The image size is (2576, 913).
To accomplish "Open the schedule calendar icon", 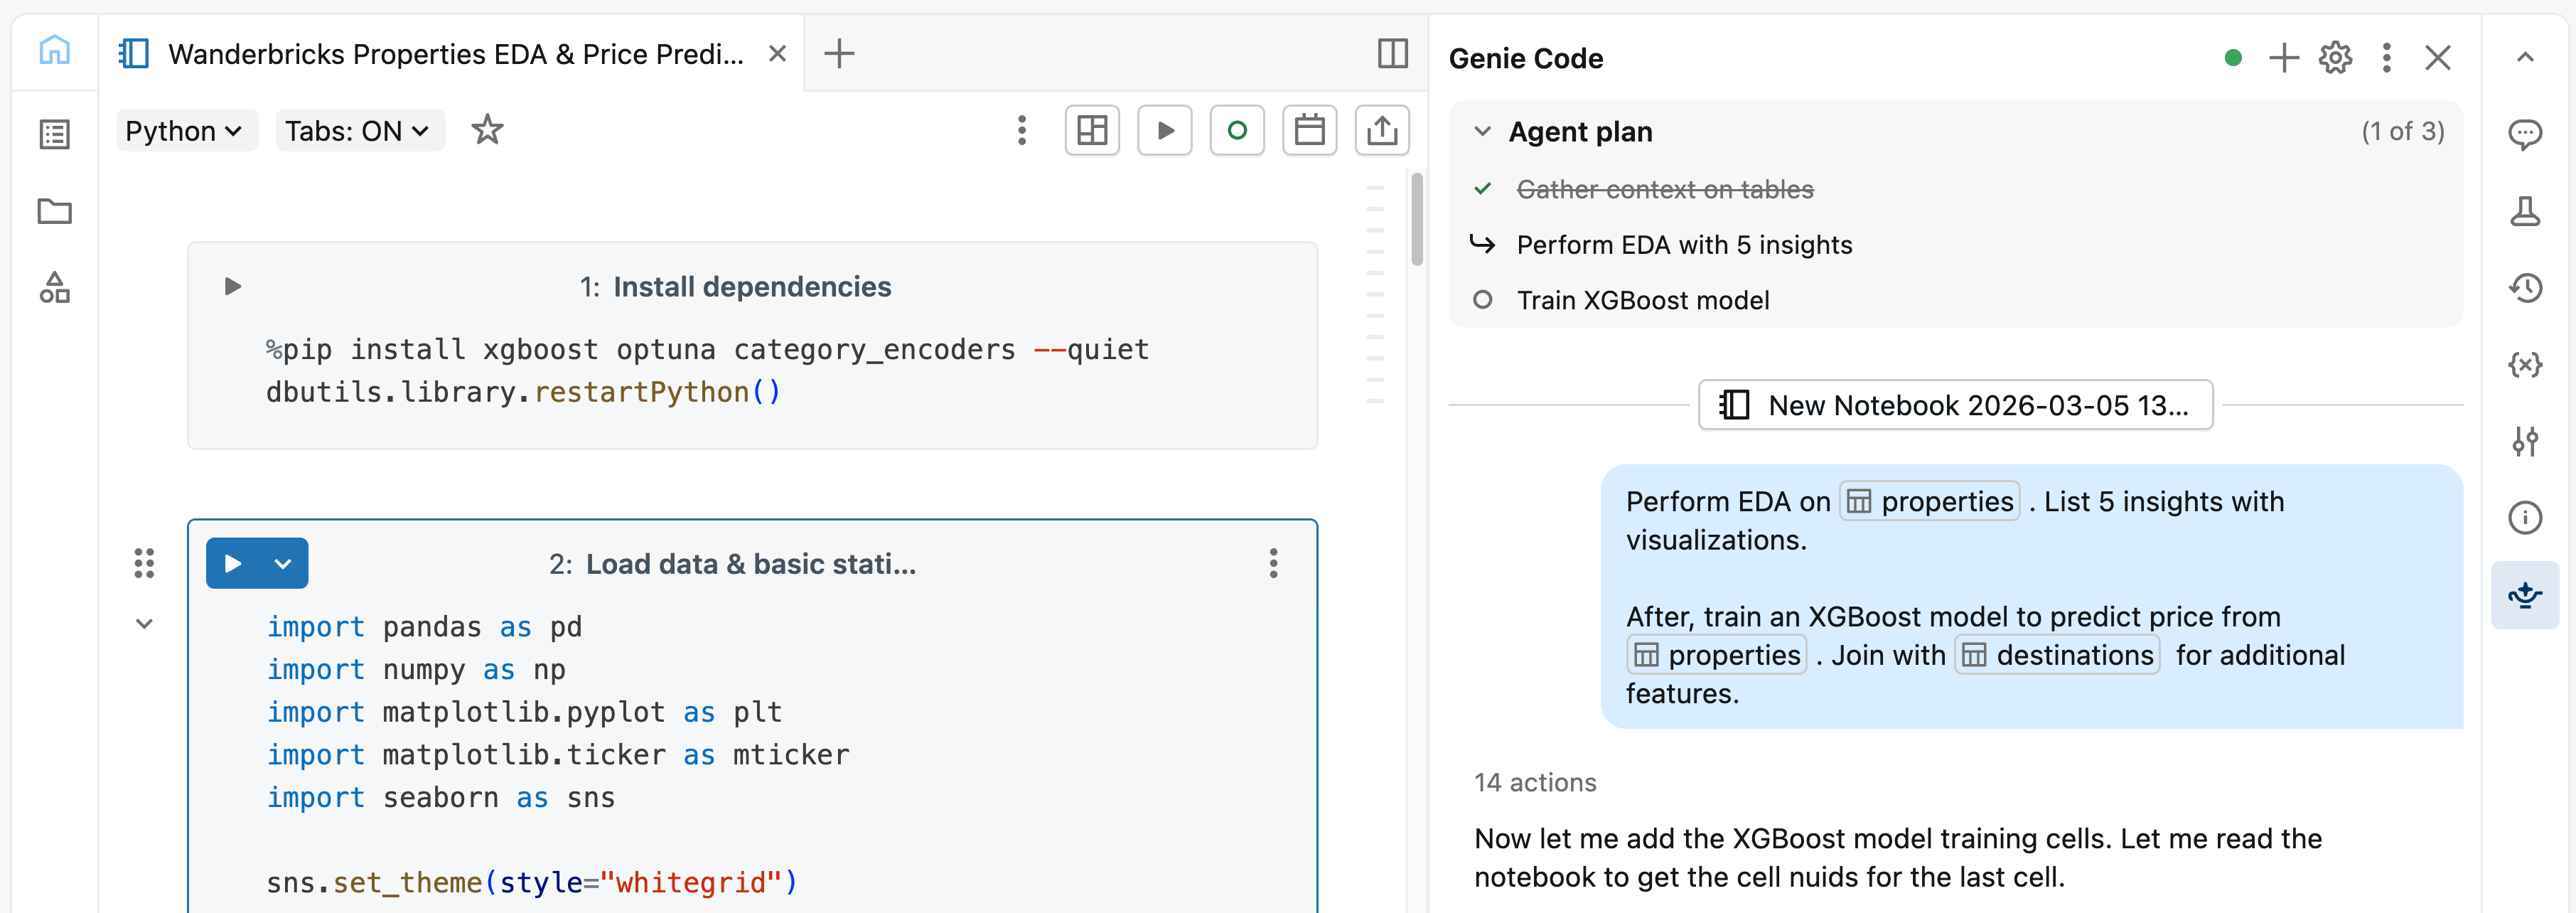I will click(x=1309, y=130).
